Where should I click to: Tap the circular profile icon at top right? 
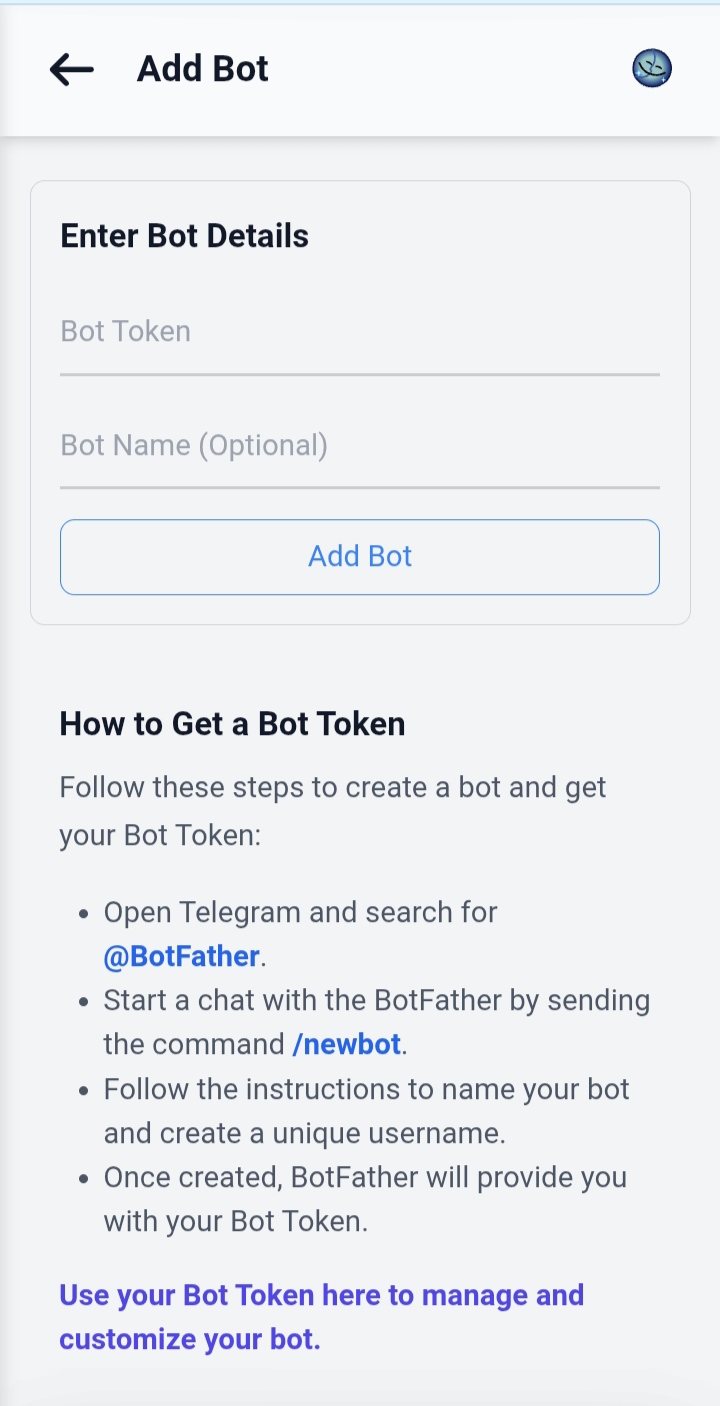pos(651,69)
